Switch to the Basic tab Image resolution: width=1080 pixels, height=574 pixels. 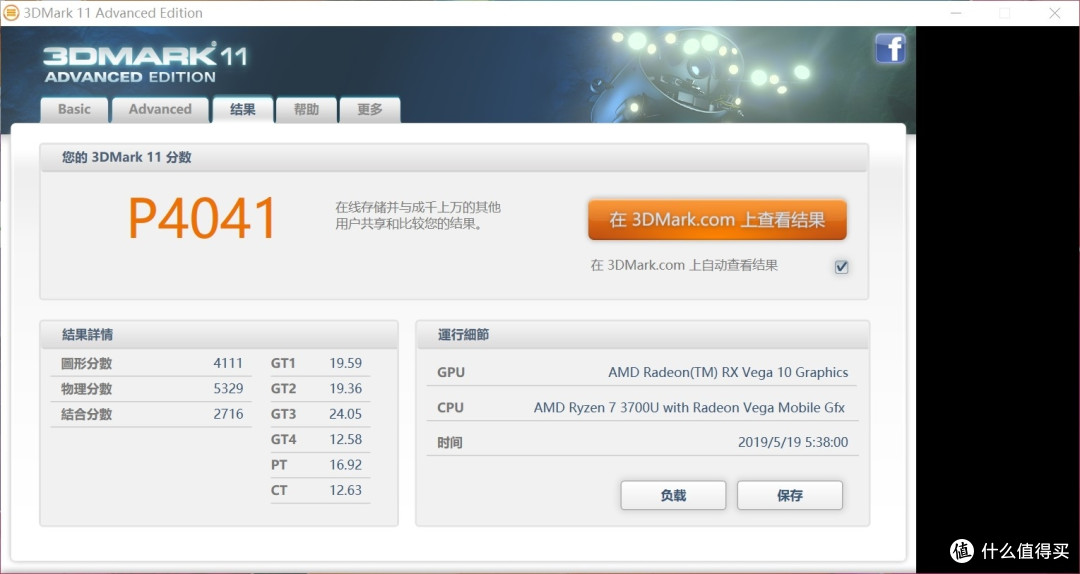point(74,110)
